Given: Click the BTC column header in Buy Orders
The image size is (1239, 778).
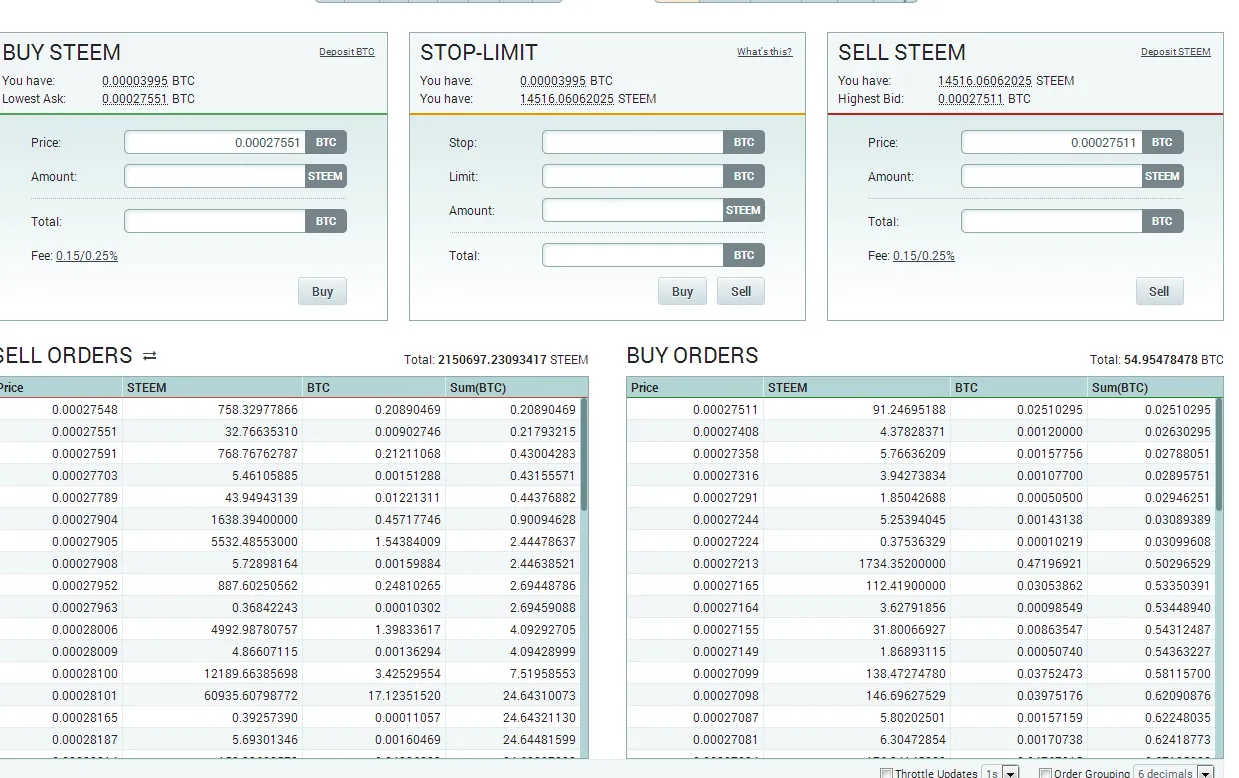Looking at the screenshot, I should 1019,388.
